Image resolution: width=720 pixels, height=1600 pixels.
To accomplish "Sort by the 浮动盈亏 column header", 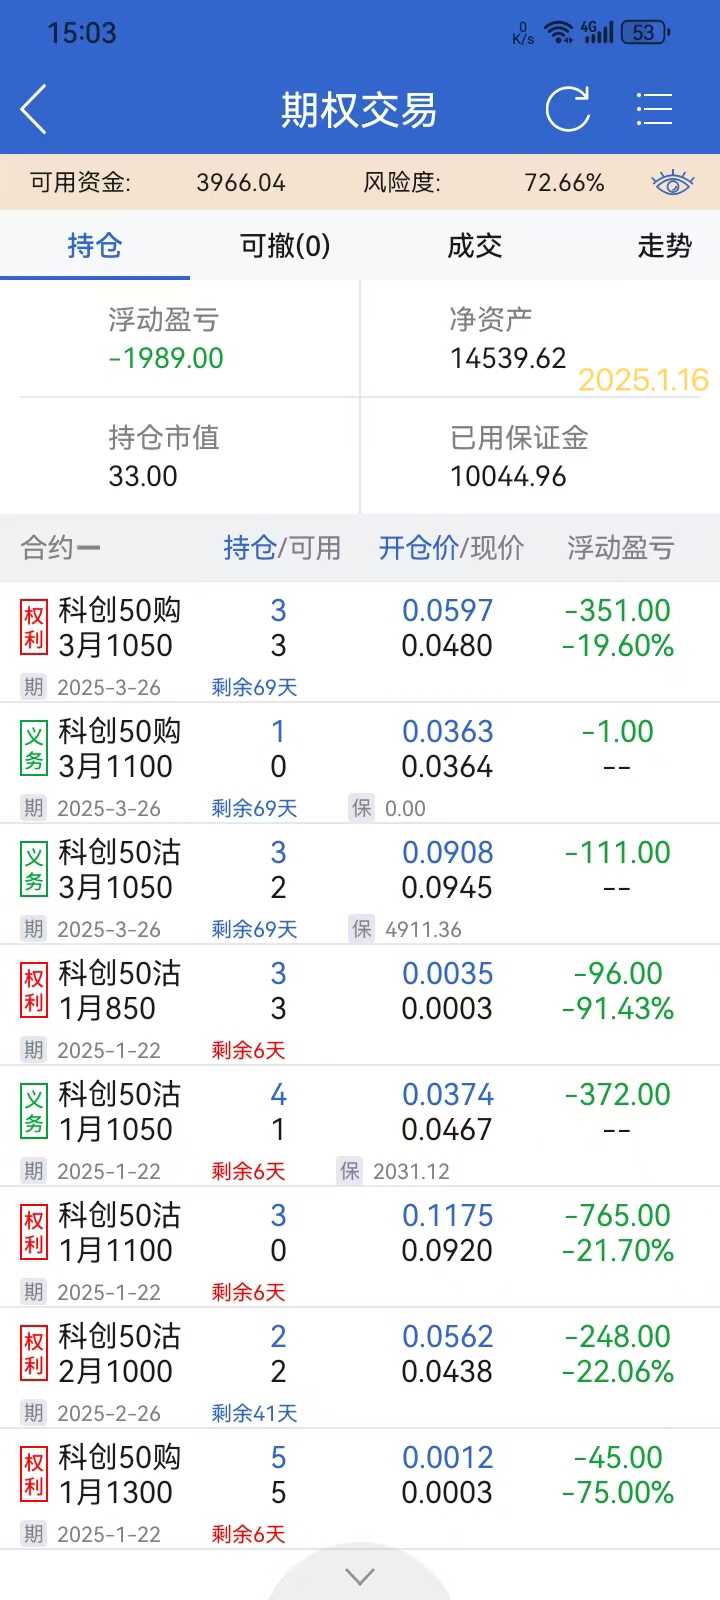I will click(620, 548).
